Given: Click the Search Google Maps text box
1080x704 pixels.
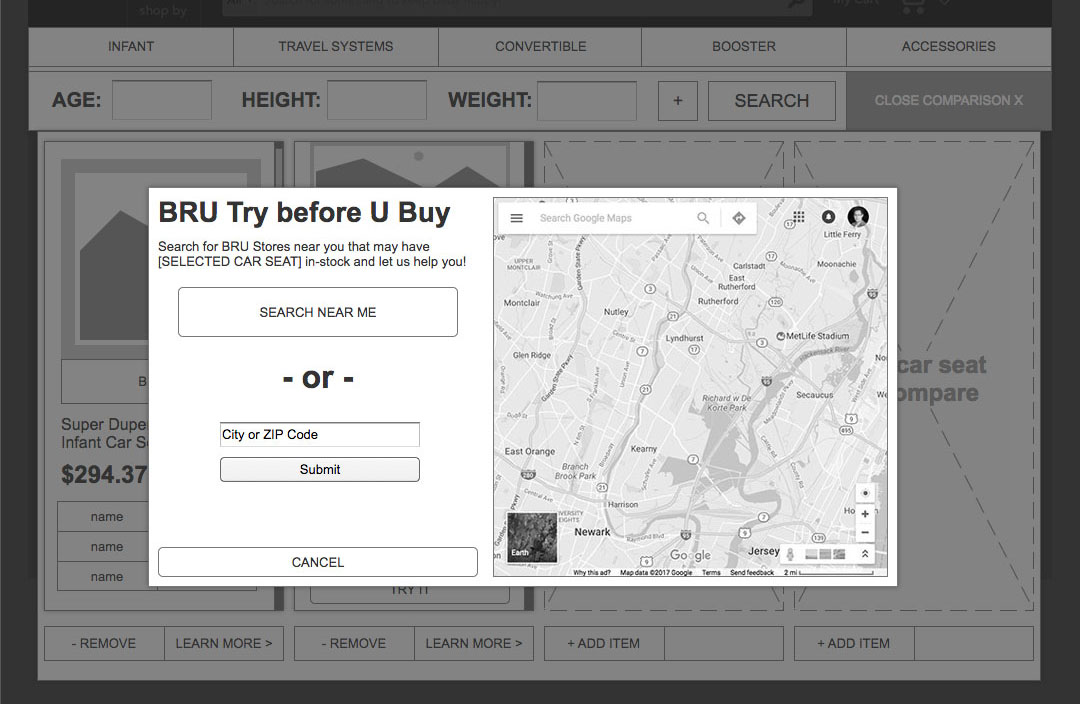Looking at the screenshot, I should pos(610,218).
